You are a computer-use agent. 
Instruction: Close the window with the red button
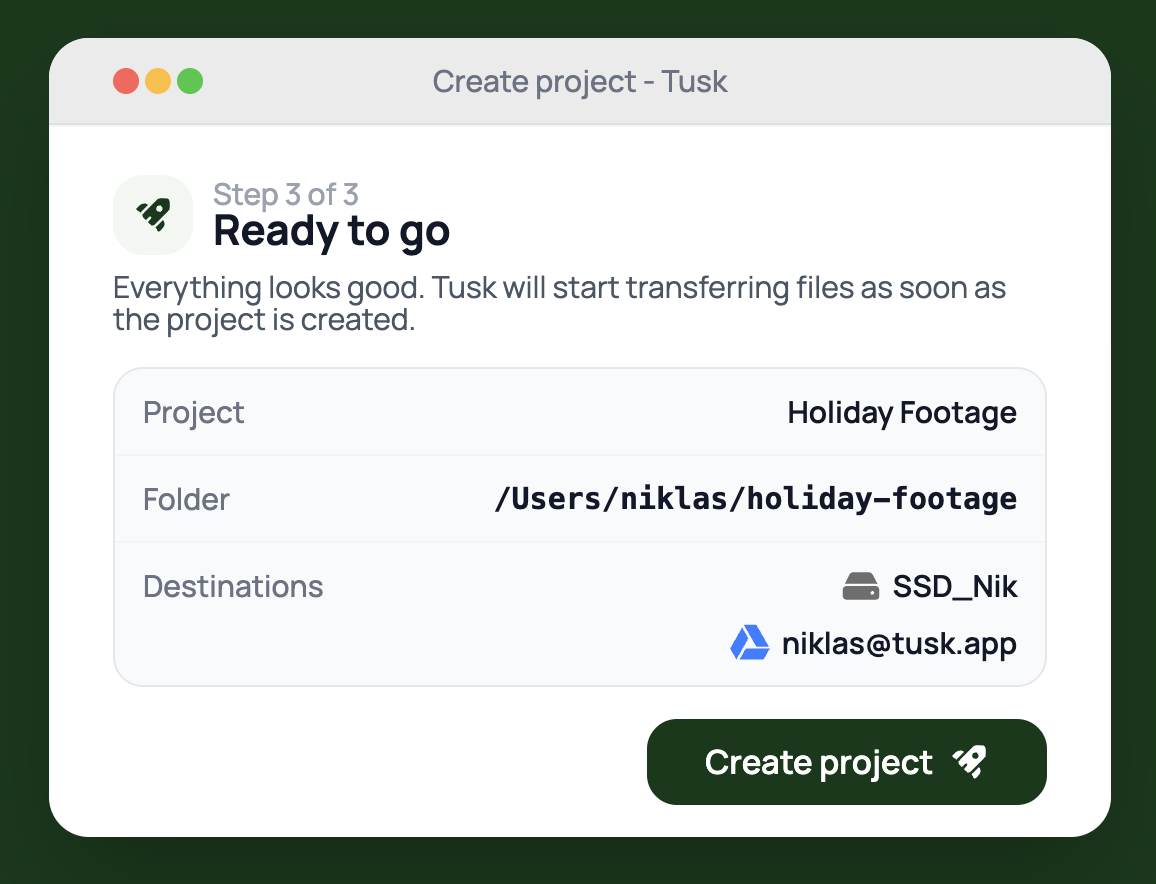point(126,81)
